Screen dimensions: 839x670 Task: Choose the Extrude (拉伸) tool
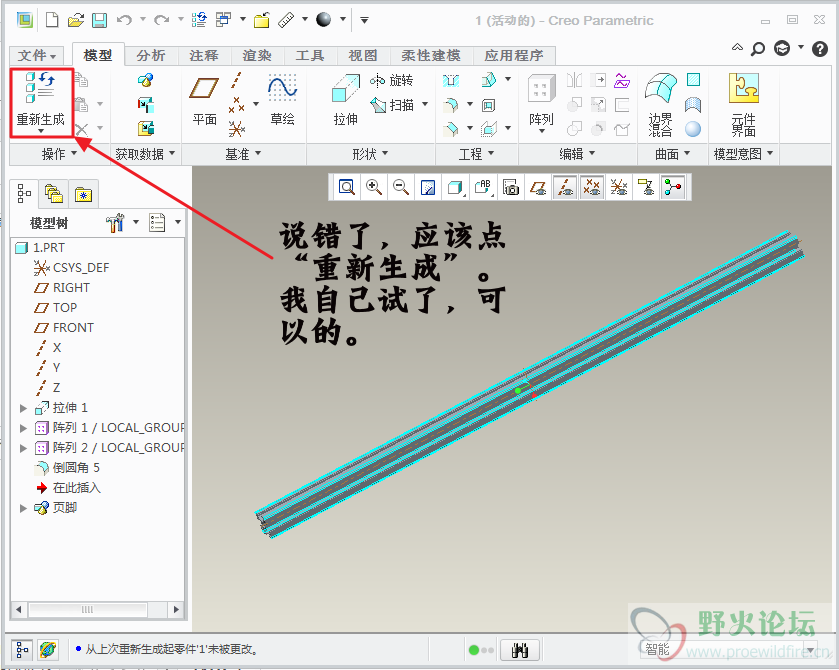[x=346, y=101]
